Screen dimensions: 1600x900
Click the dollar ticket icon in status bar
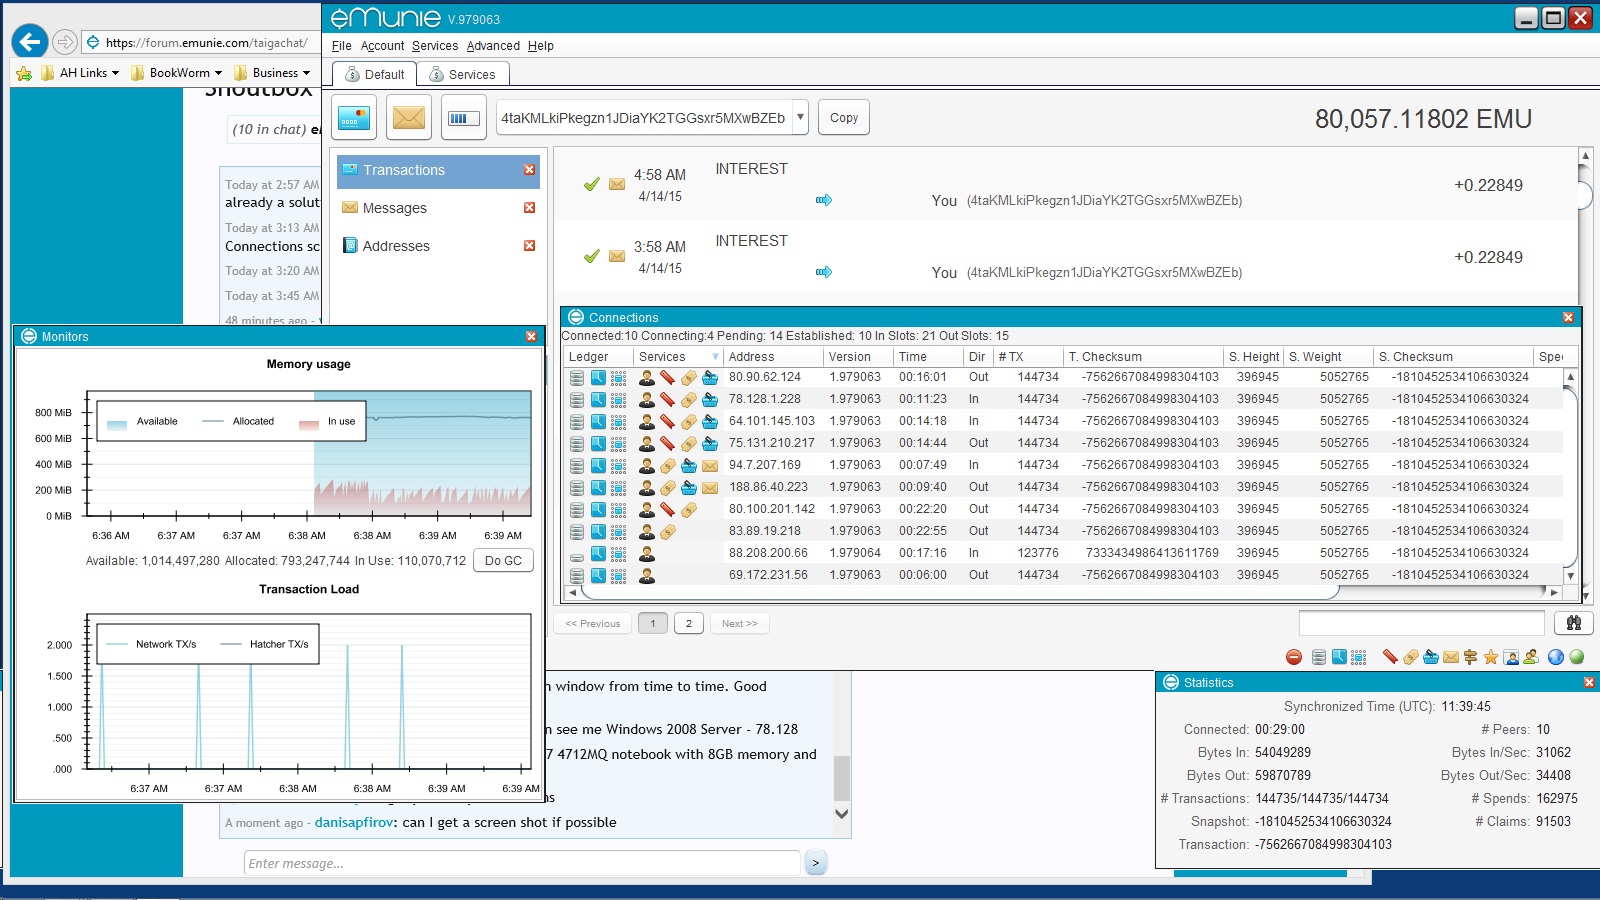click(x=1410, y=657)
